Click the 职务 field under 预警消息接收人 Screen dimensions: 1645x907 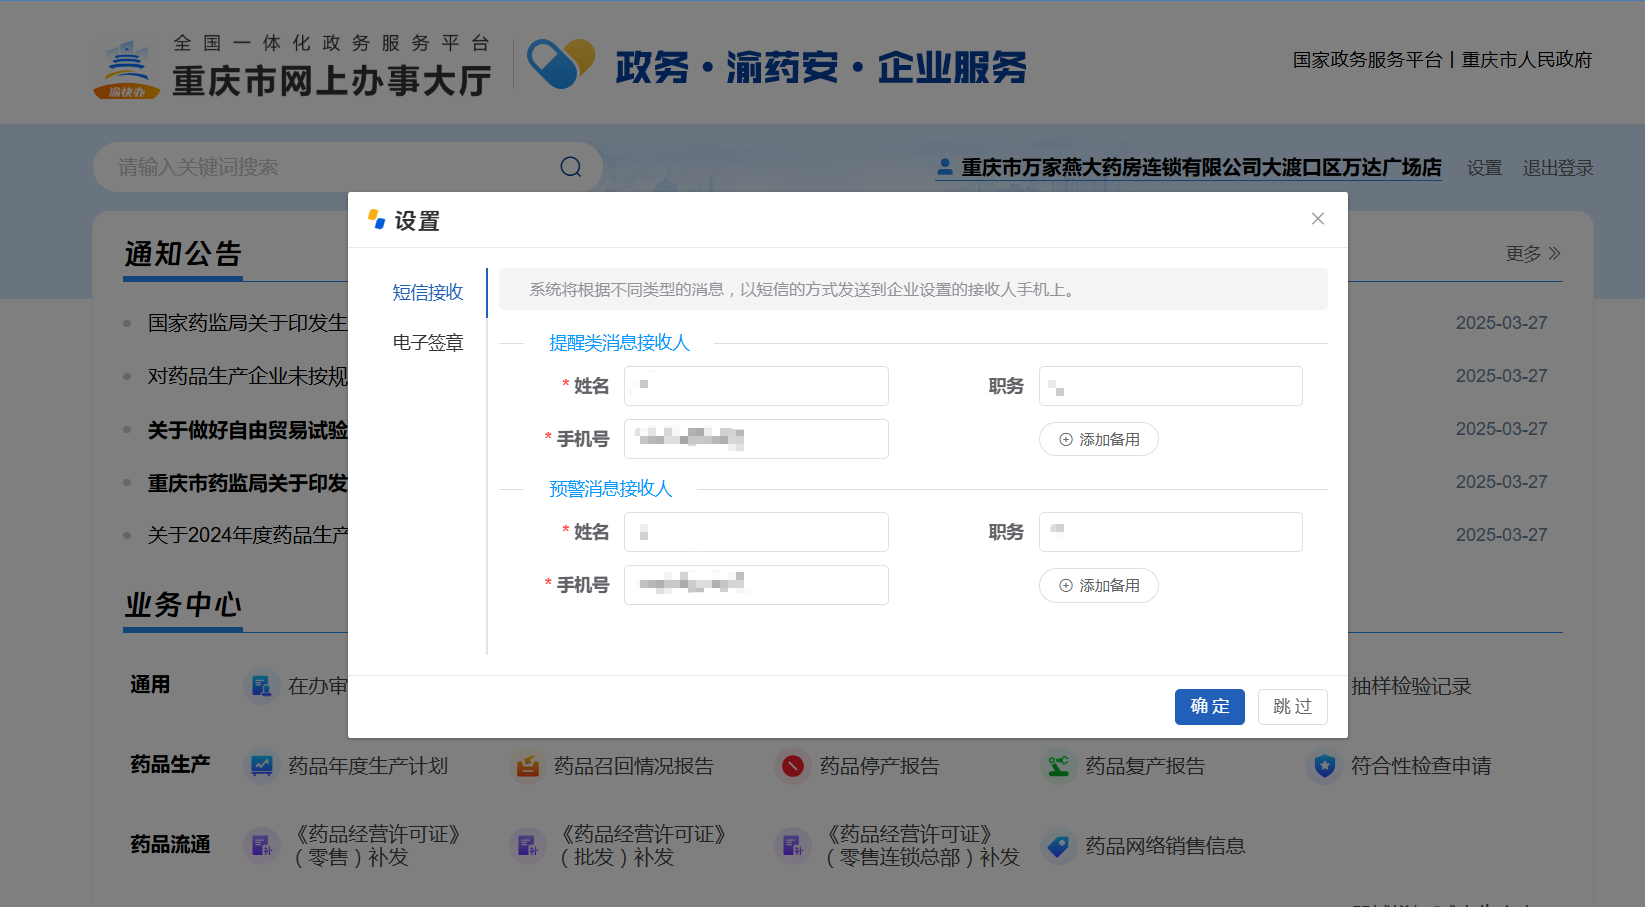click(x=1170, y=532)
